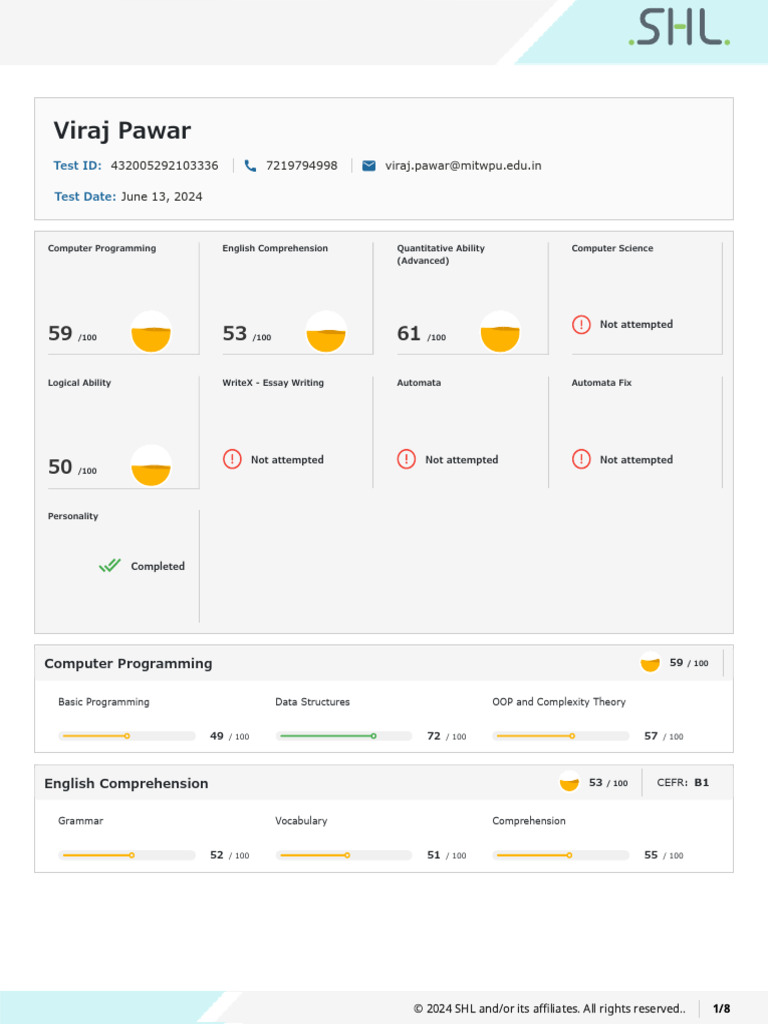Click the Logical Ability score gauge
Screen dimensions: 768x1024
coord(151,466)
